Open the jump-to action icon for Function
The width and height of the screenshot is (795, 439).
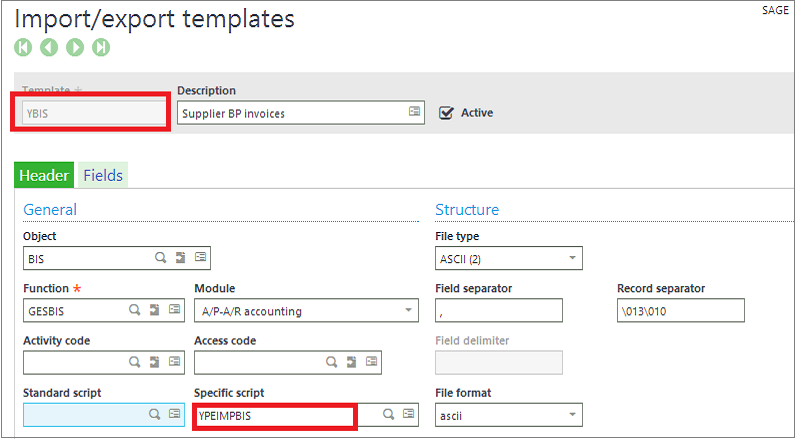click(x=155, y=310)
